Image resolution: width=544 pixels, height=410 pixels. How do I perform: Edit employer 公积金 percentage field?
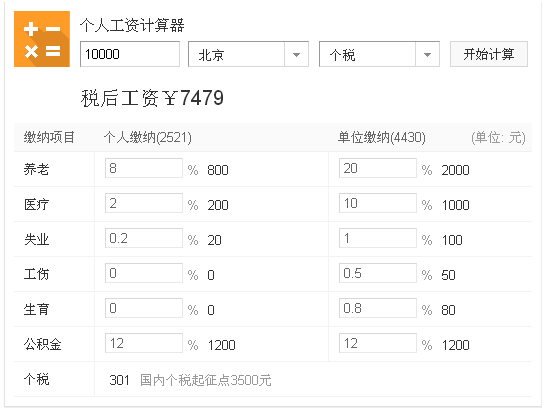coord(377,343)
